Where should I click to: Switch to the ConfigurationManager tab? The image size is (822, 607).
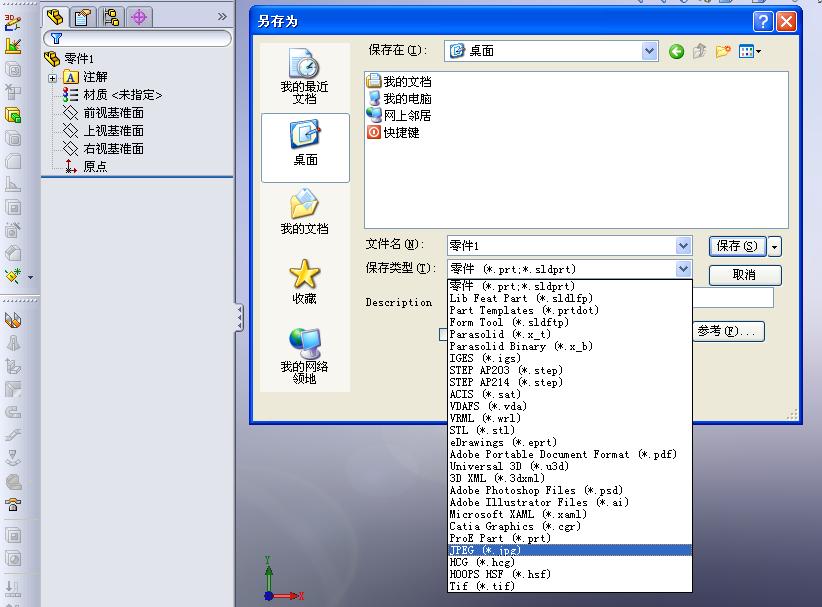pos(111,17)
